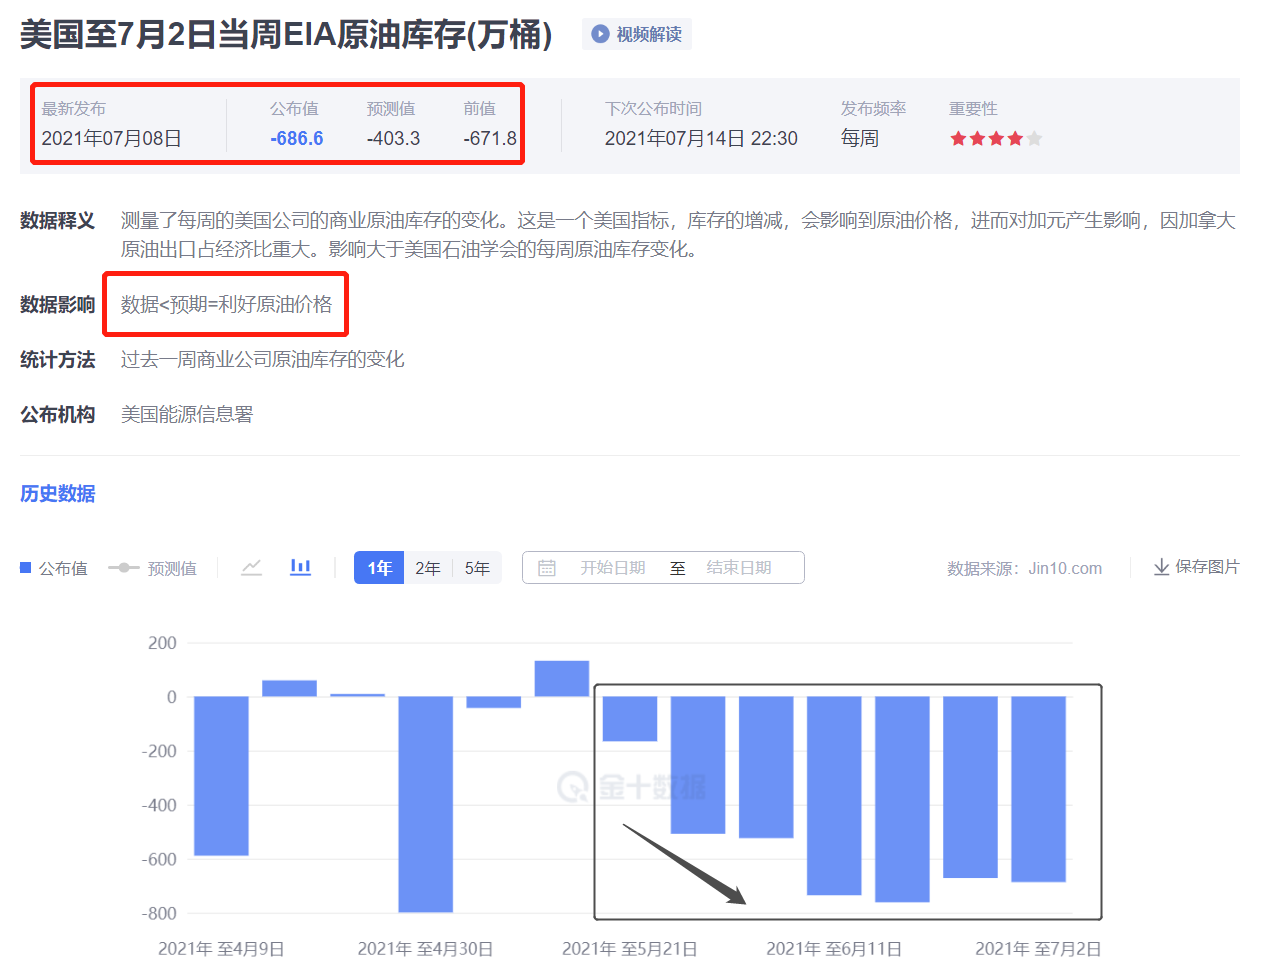This screenshot has height=961, width=1276.
Task: Click the release date 2021年07月08日
Action: pyautogui.click(x=111, y=139)
